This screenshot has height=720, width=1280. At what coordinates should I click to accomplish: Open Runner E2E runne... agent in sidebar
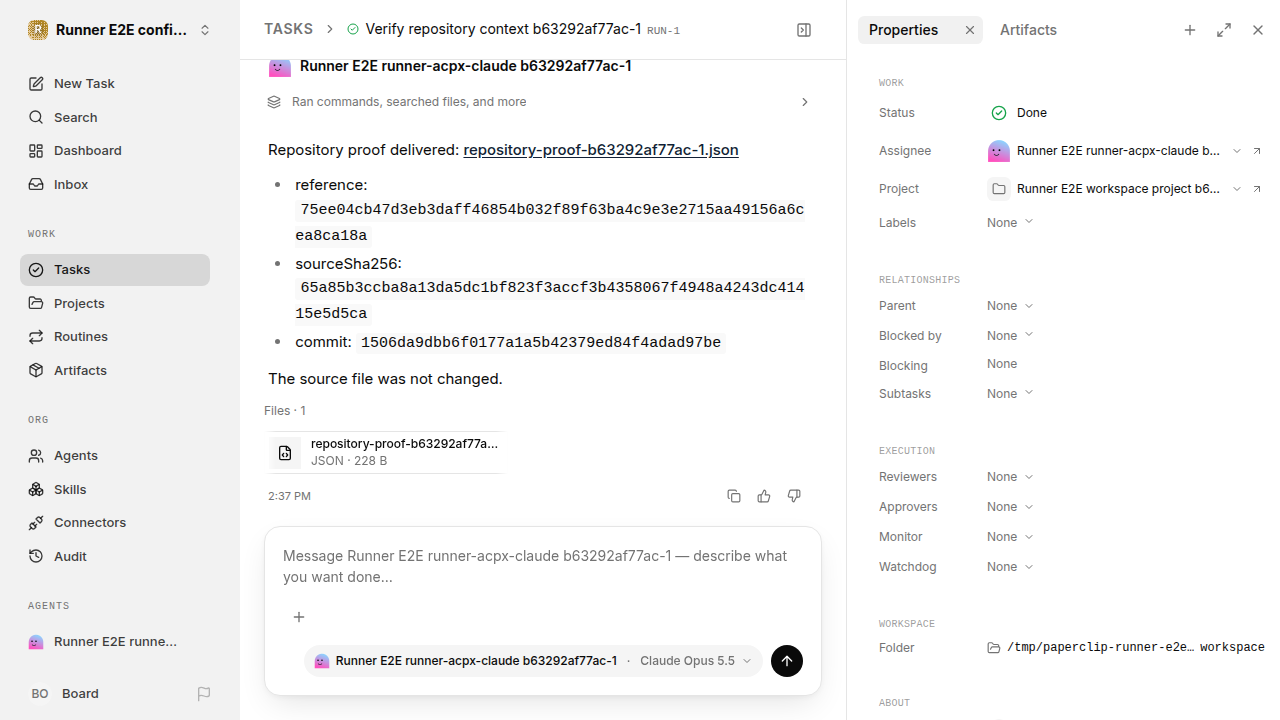tap(115, 641)
